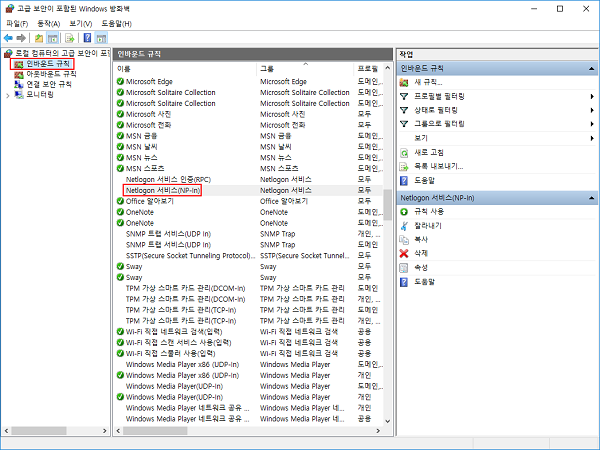Select the Microsoft Edge rule row
The width and height of the screenshot is (600, 450).
coord(249,82)
